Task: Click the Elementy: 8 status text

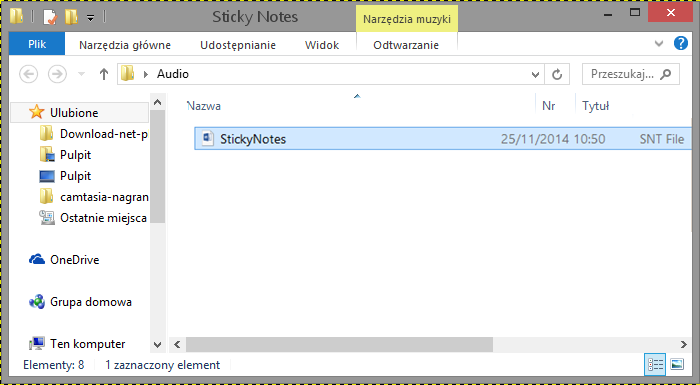Action: pyautogui.click(x=54, y=365)
